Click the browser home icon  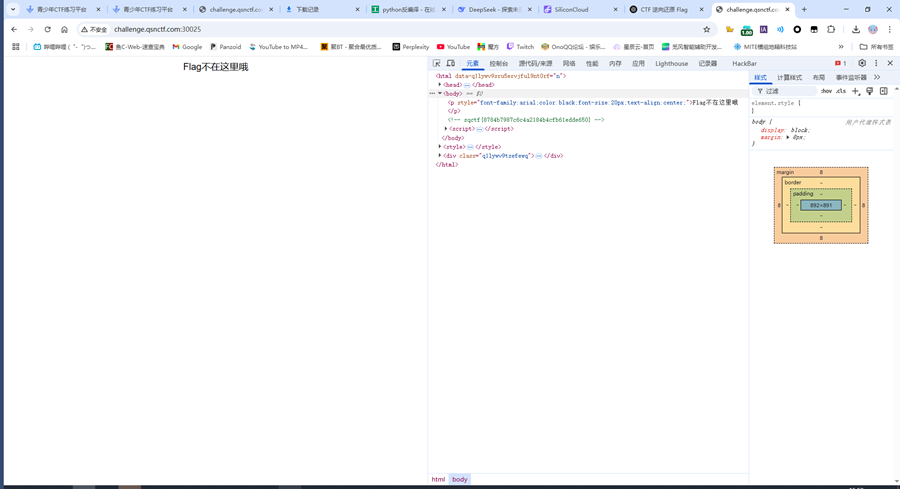64,29
